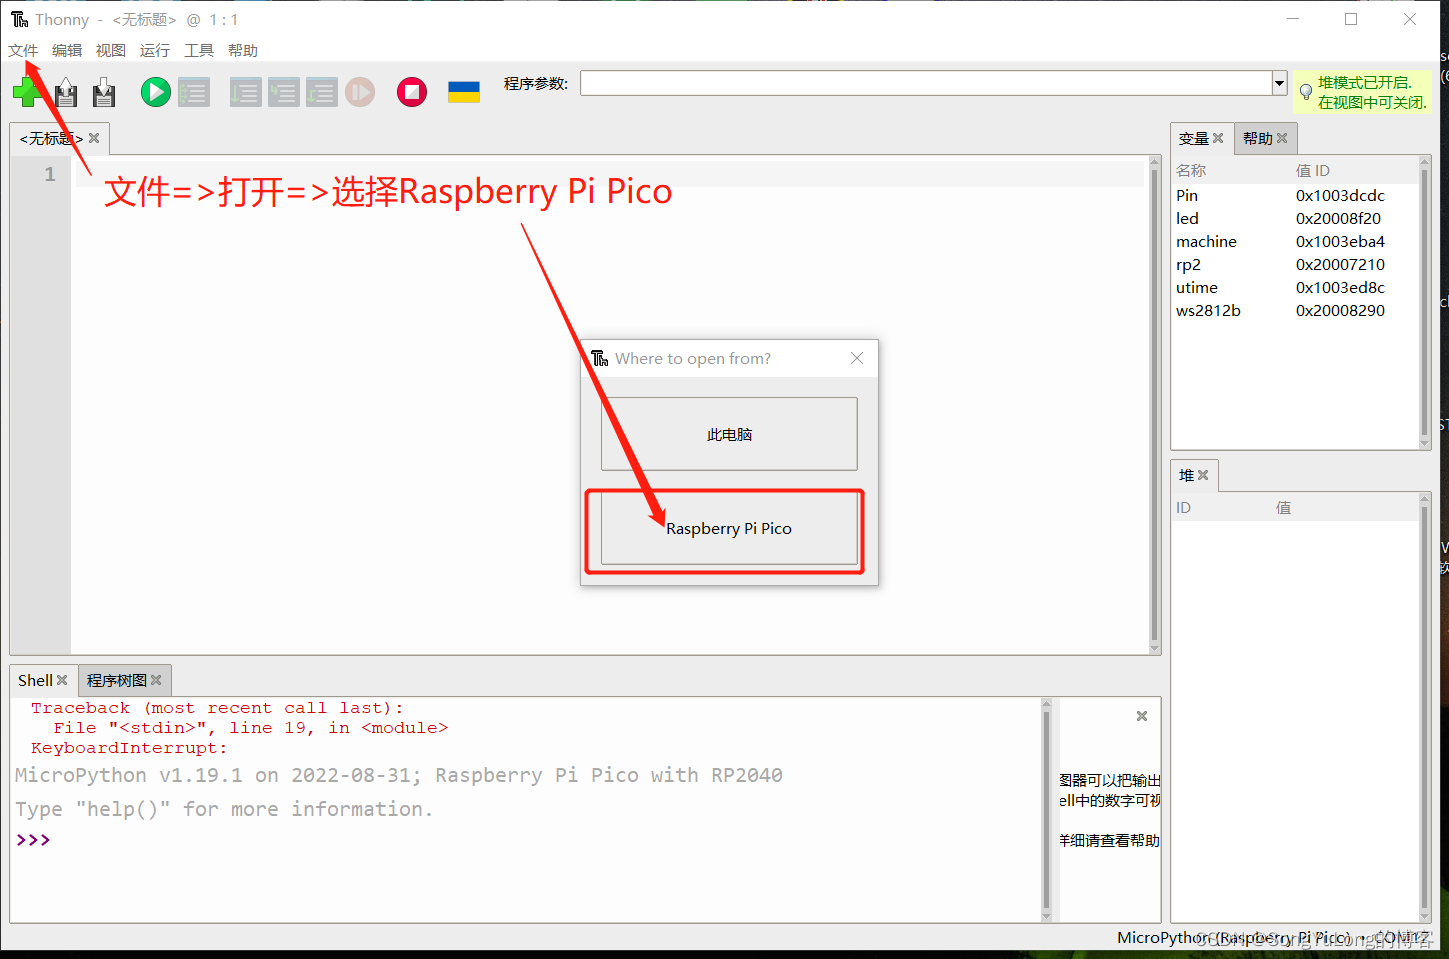Open the 编辑 menu
1449x959 pixels.
[x=67, y=50]
